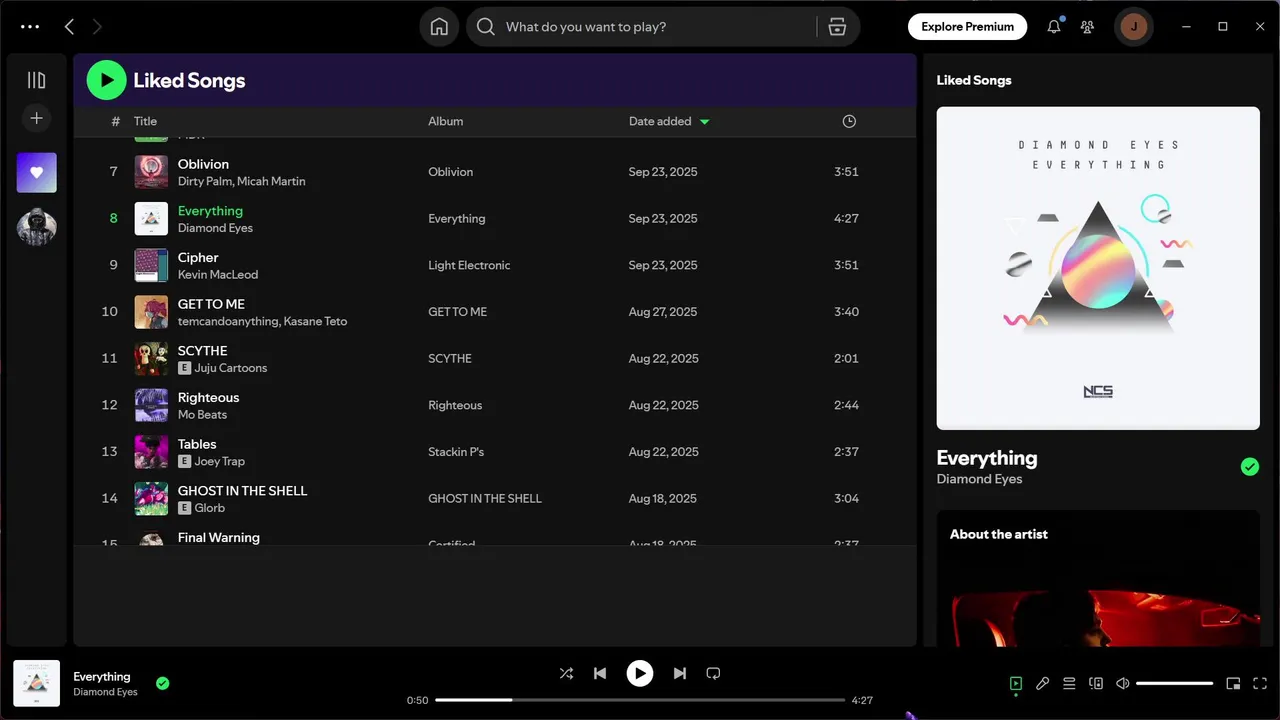Go back with the left arrow
The width and height of the screenshot is (1280, 720).
click(x=69, y=27)
